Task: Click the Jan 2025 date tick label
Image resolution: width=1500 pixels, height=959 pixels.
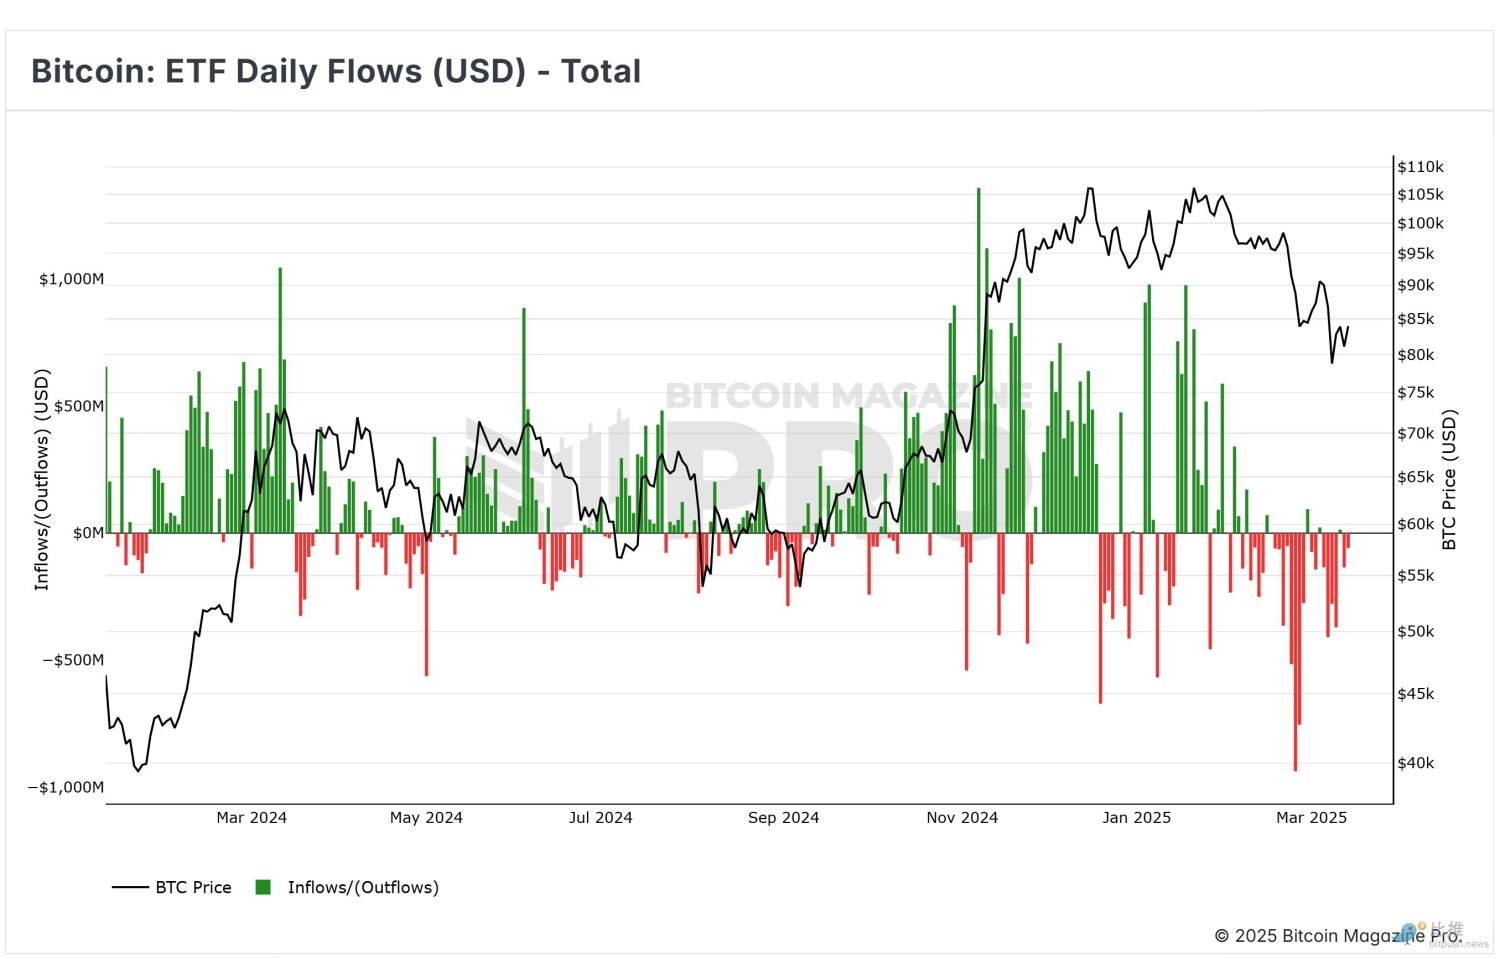Action: click(1136, 817)
